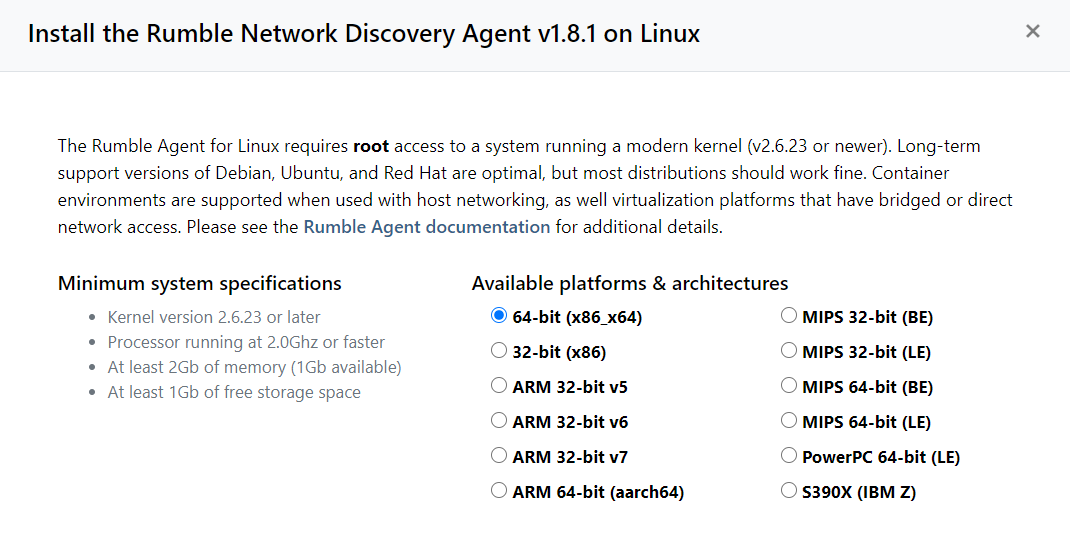1070x533 pixels.
Task: Choose ARM 64-bit (aarch64) platform
Action: pos(499,490)
